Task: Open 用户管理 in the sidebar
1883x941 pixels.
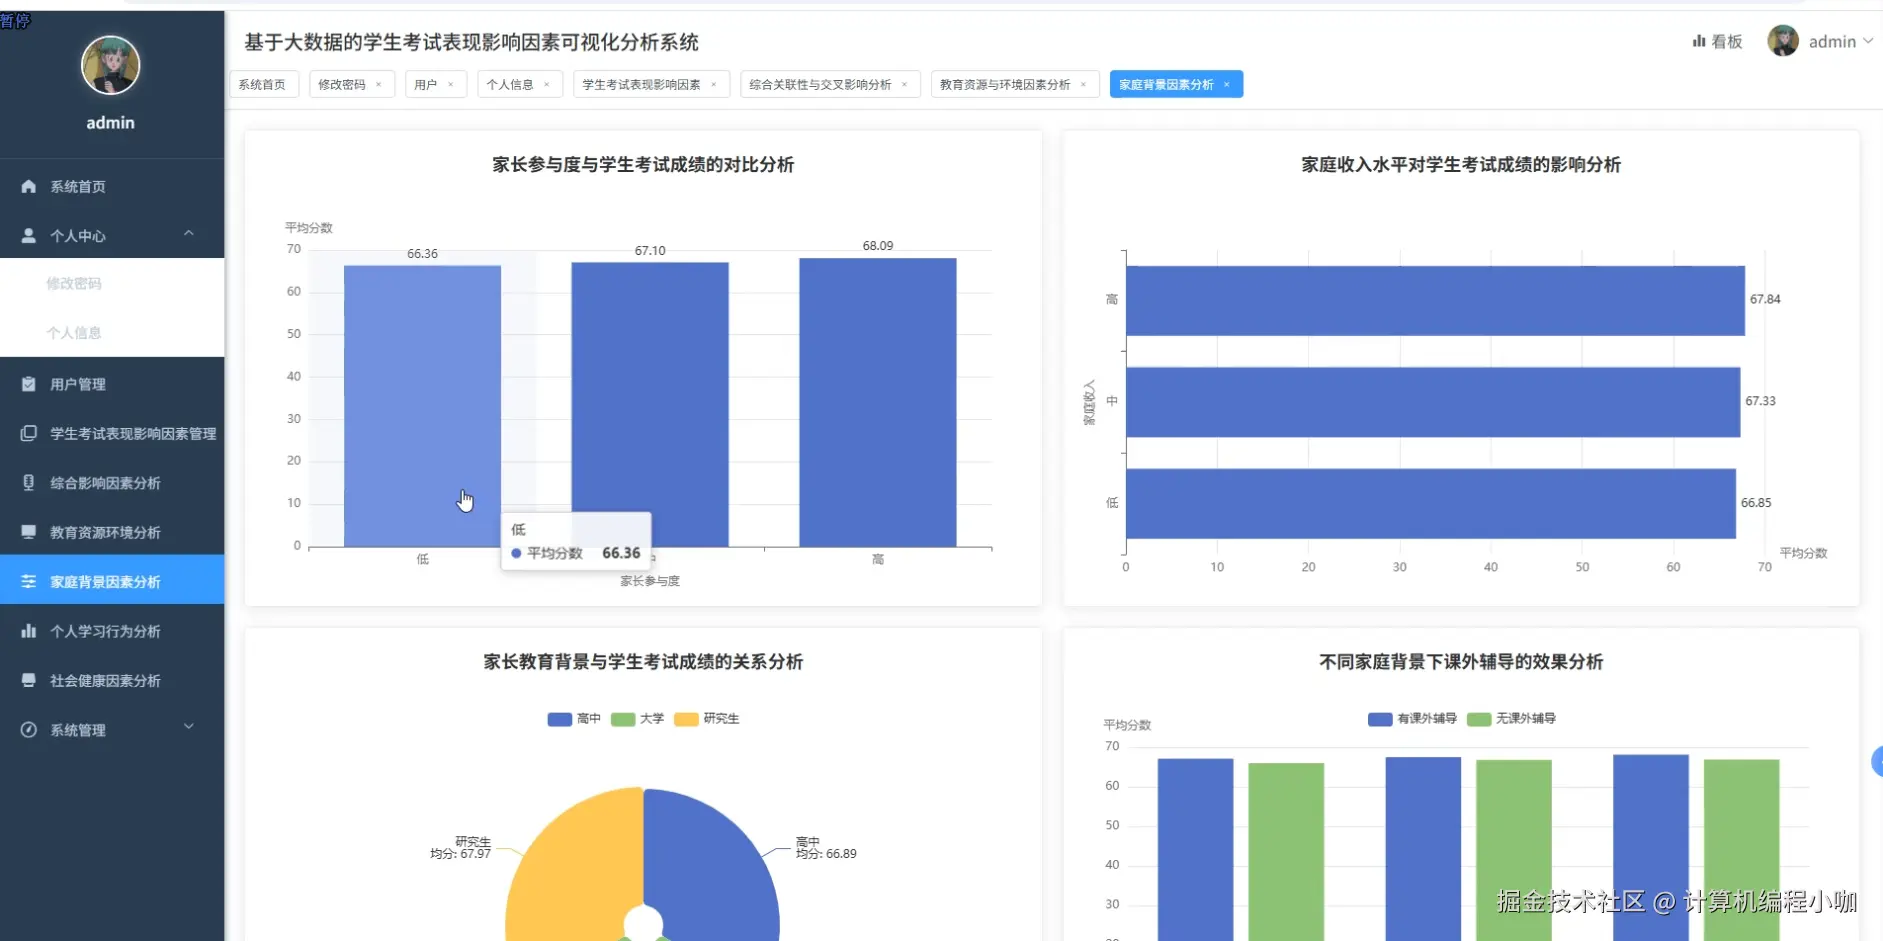Action: click(x=112, y=384)
